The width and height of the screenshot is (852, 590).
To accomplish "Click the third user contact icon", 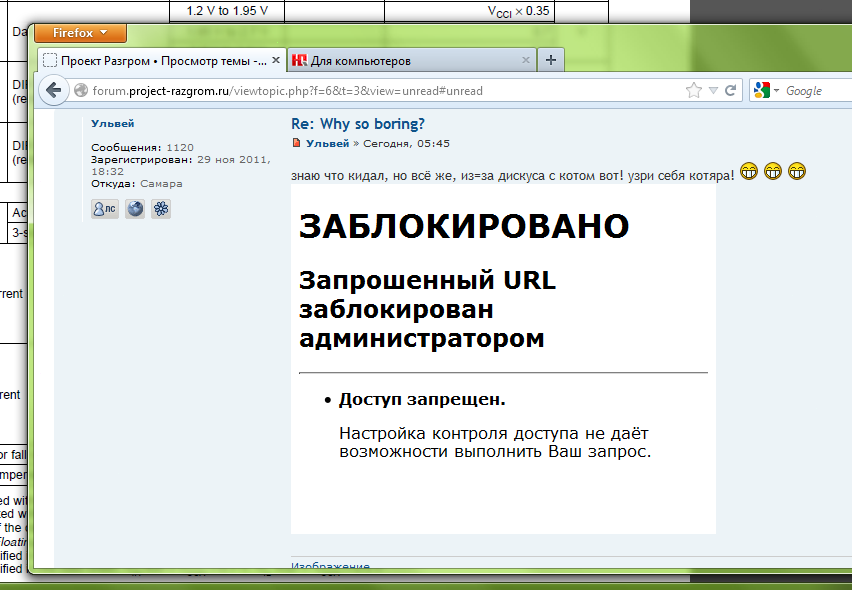I will pos(161,209).
